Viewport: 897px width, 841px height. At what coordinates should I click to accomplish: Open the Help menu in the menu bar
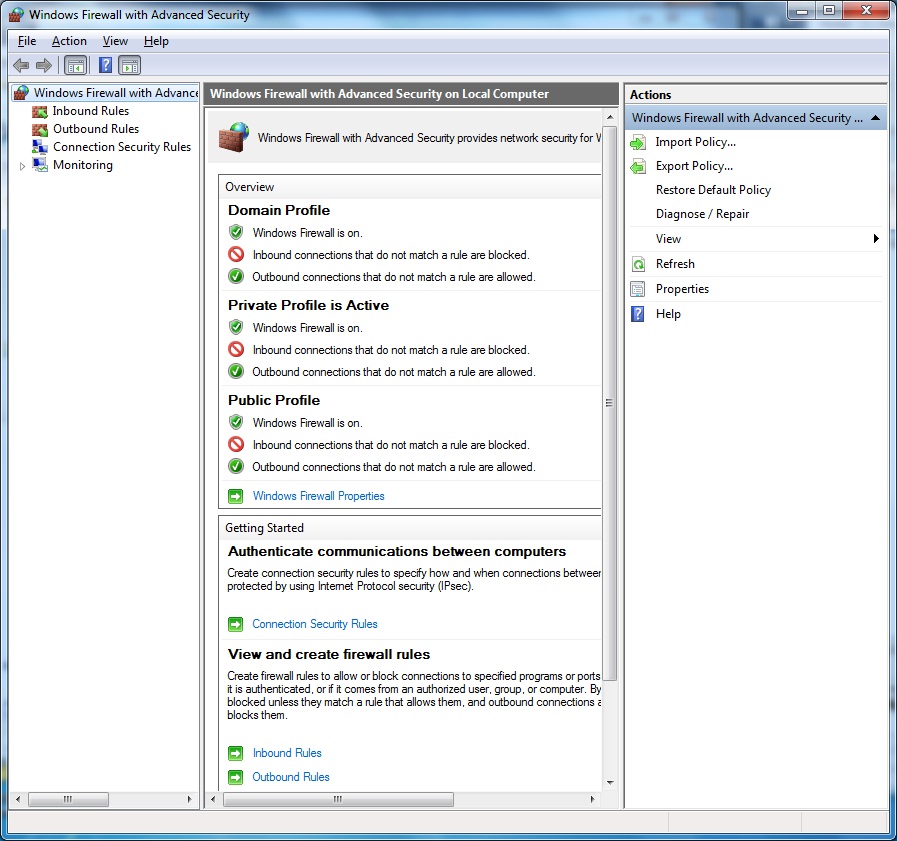pos(156,41)
